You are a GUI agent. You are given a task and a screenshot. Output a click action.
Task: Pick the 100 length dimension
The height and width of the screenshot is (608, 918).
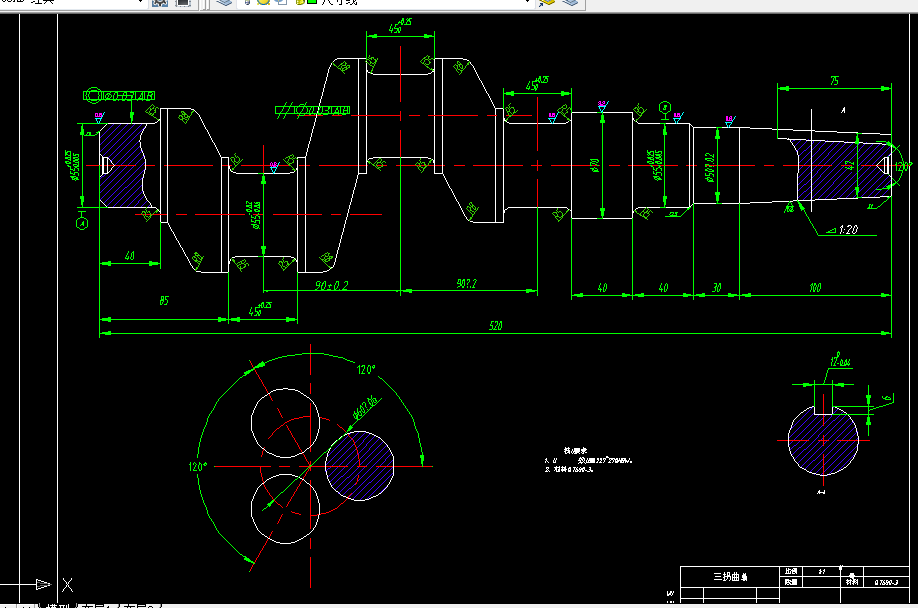coord(815,287)
